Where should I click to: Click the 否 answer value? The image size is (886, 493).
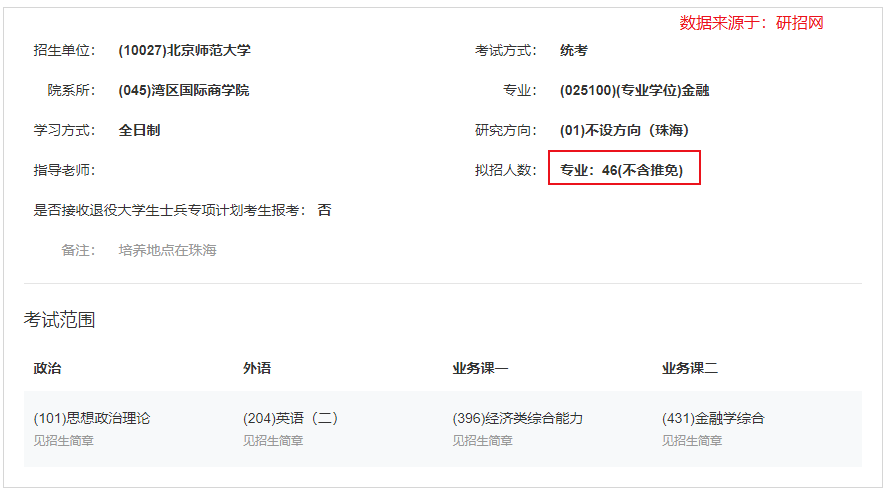click(x=324, y=210)
